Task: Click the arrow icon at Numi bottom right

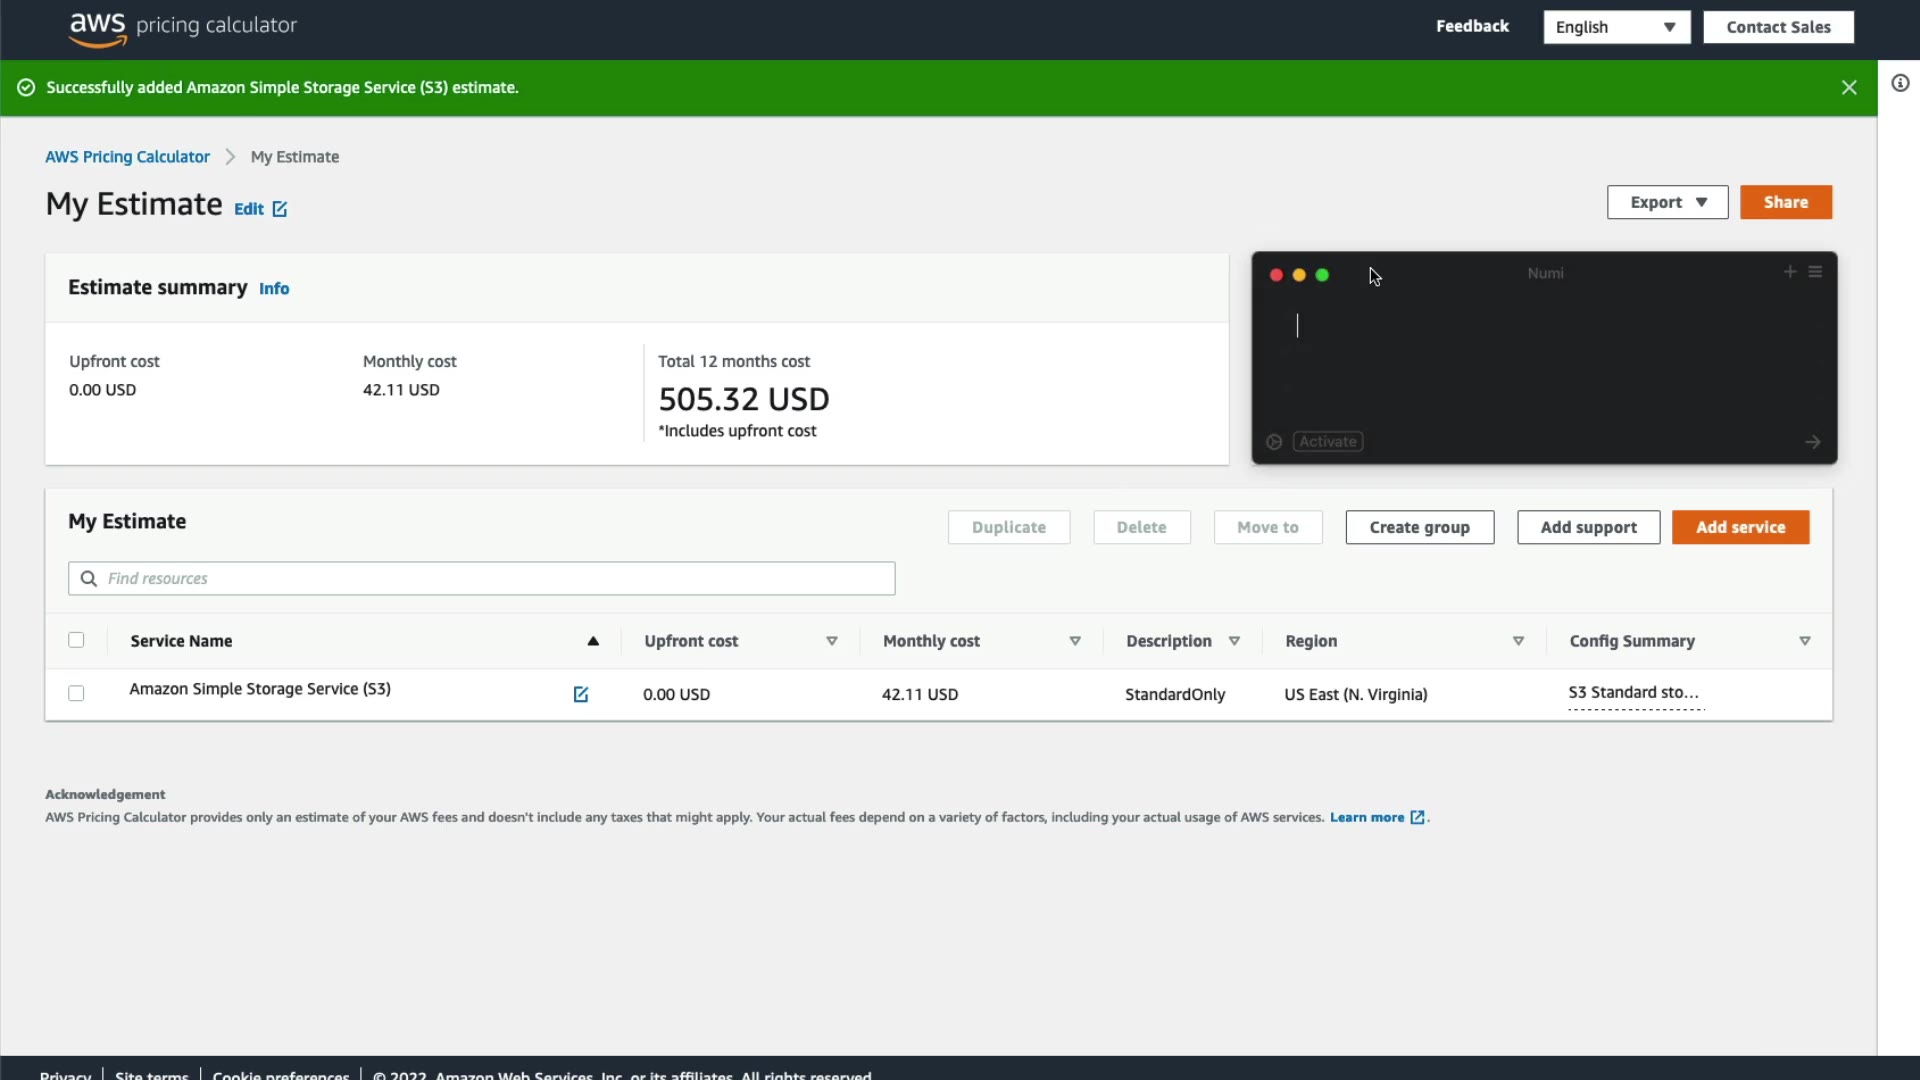Action: tap(1812, 442)
